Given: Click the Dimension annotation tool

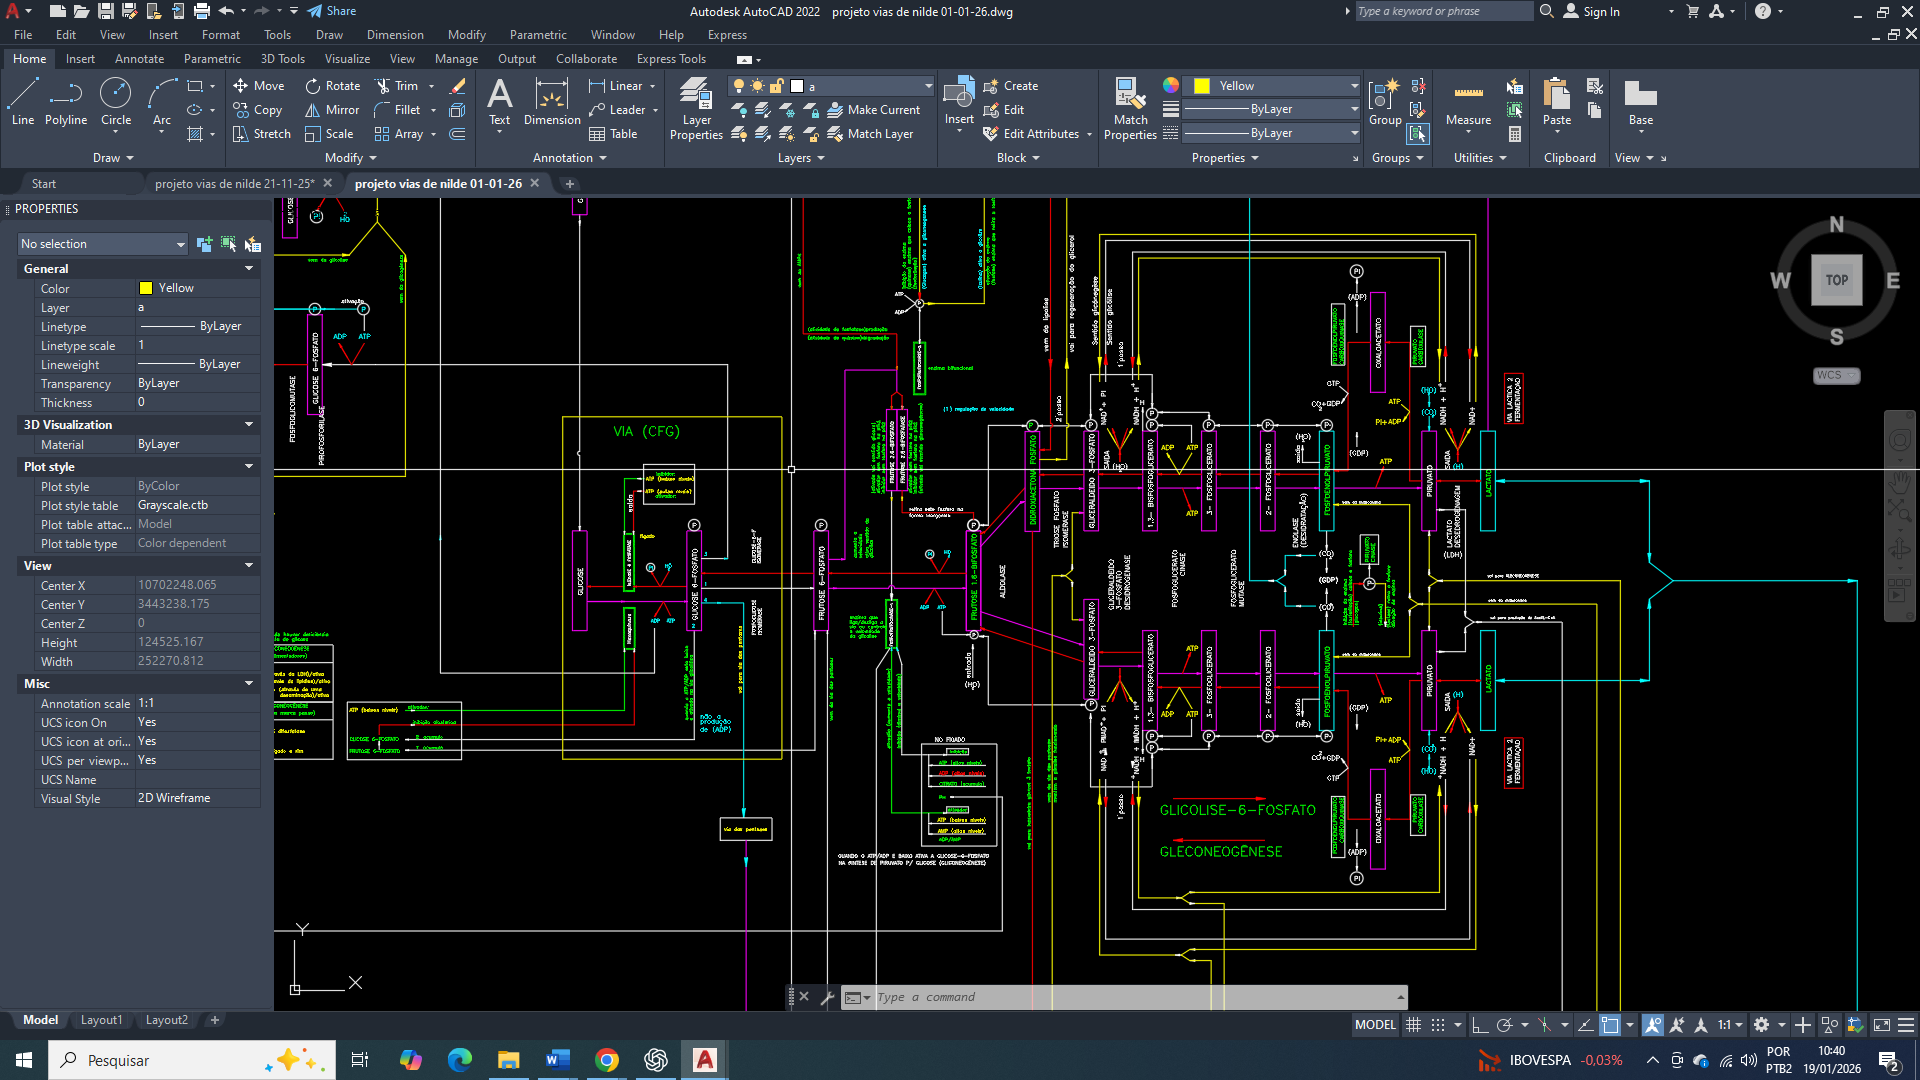Looking at the screenshot, I should [x=552, y=102].
